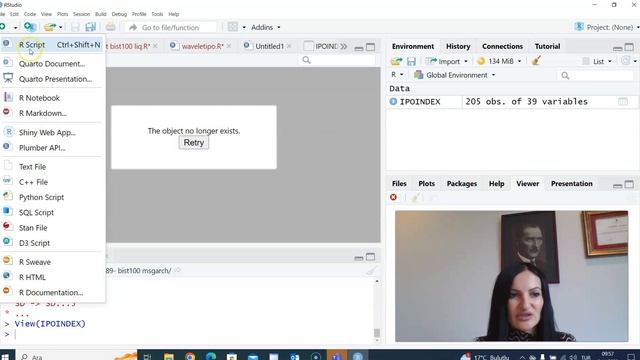Click the save workspace icon
This screenshot has height=360, width=640.
411,61
